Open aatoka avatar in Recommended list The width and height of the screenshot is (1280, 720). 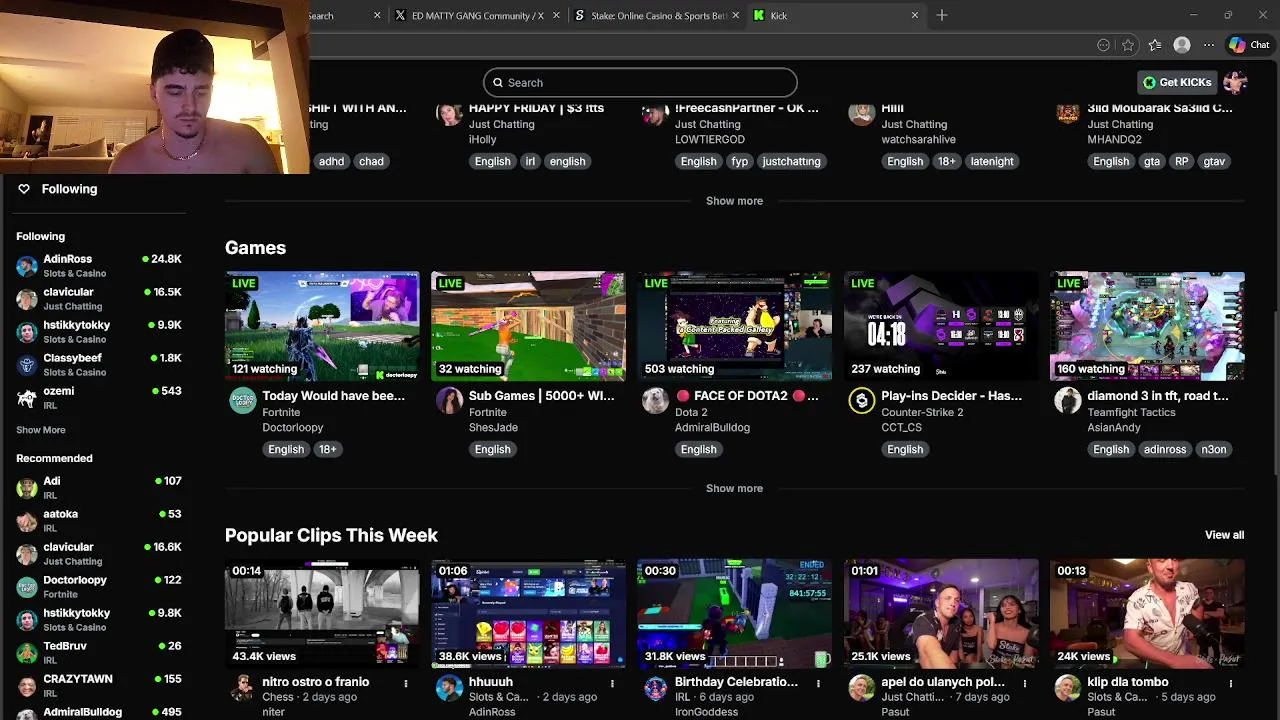click(x=27, y=521)
